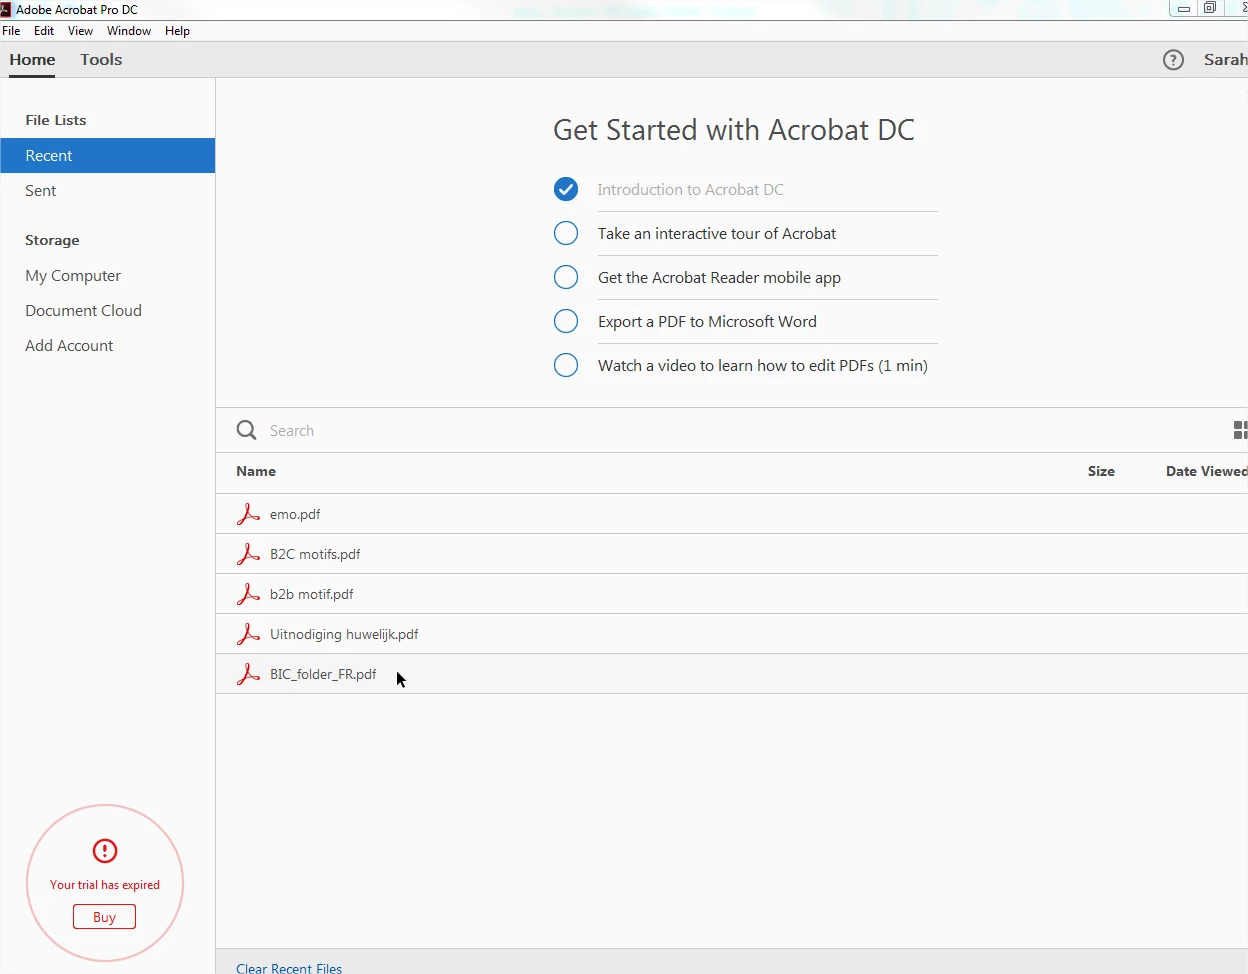Click the PDF icon beside BIC_folder_FR.pdf
1248x974 pixels.
(248, 674)
